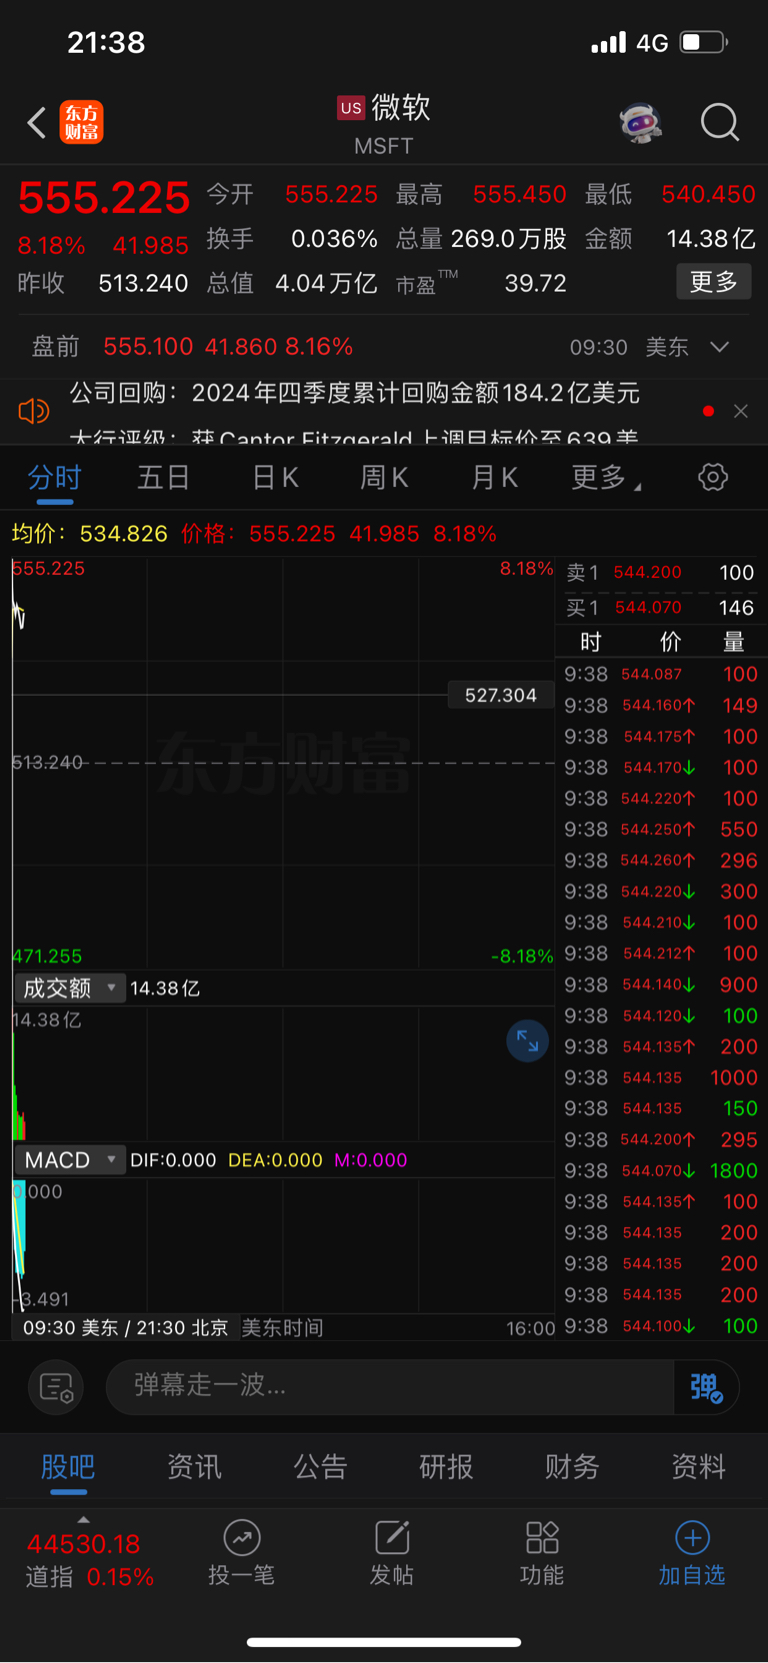Screen dimensions: 768x1663
Task: Tap the 527.304 crosshair price label
Action: coord(501,695)
